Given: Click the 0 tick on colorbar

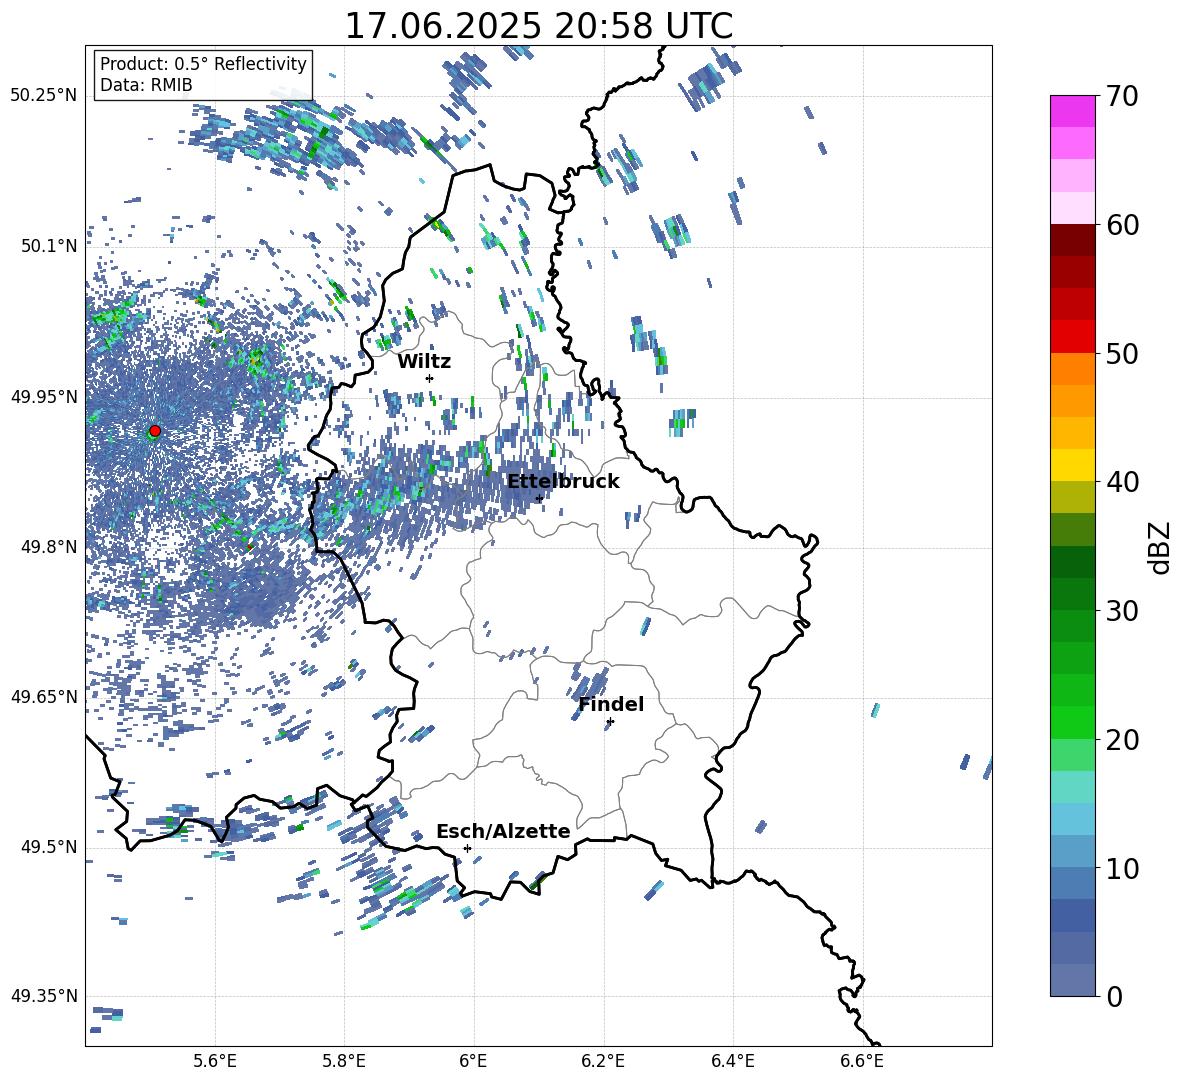Looking at the screenshot, I should coord(1114,996).
